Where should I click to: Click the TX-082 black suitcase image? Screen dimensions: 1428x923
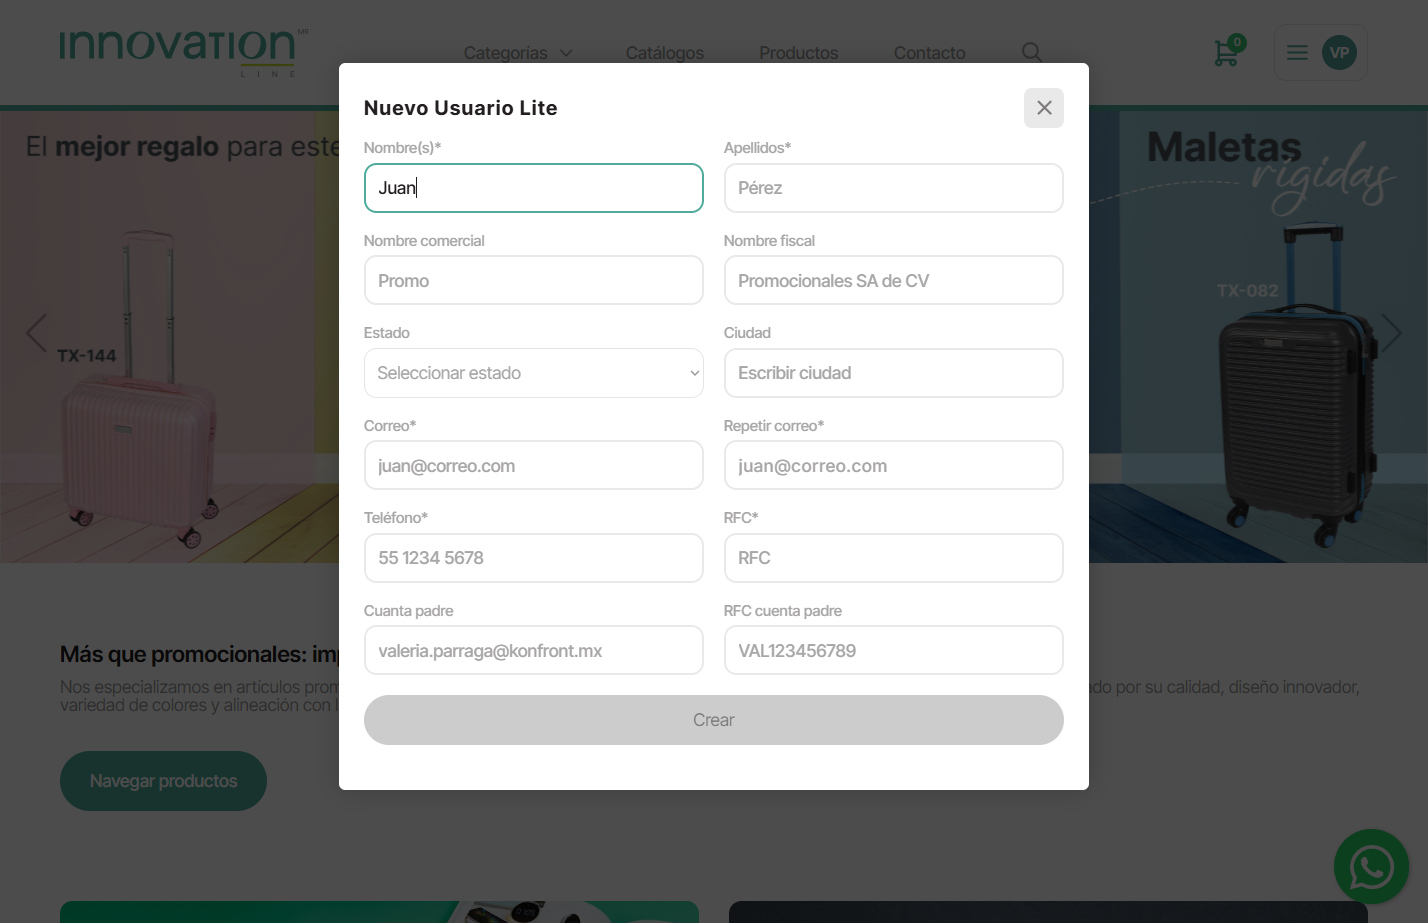click(x=1298, y=385)
